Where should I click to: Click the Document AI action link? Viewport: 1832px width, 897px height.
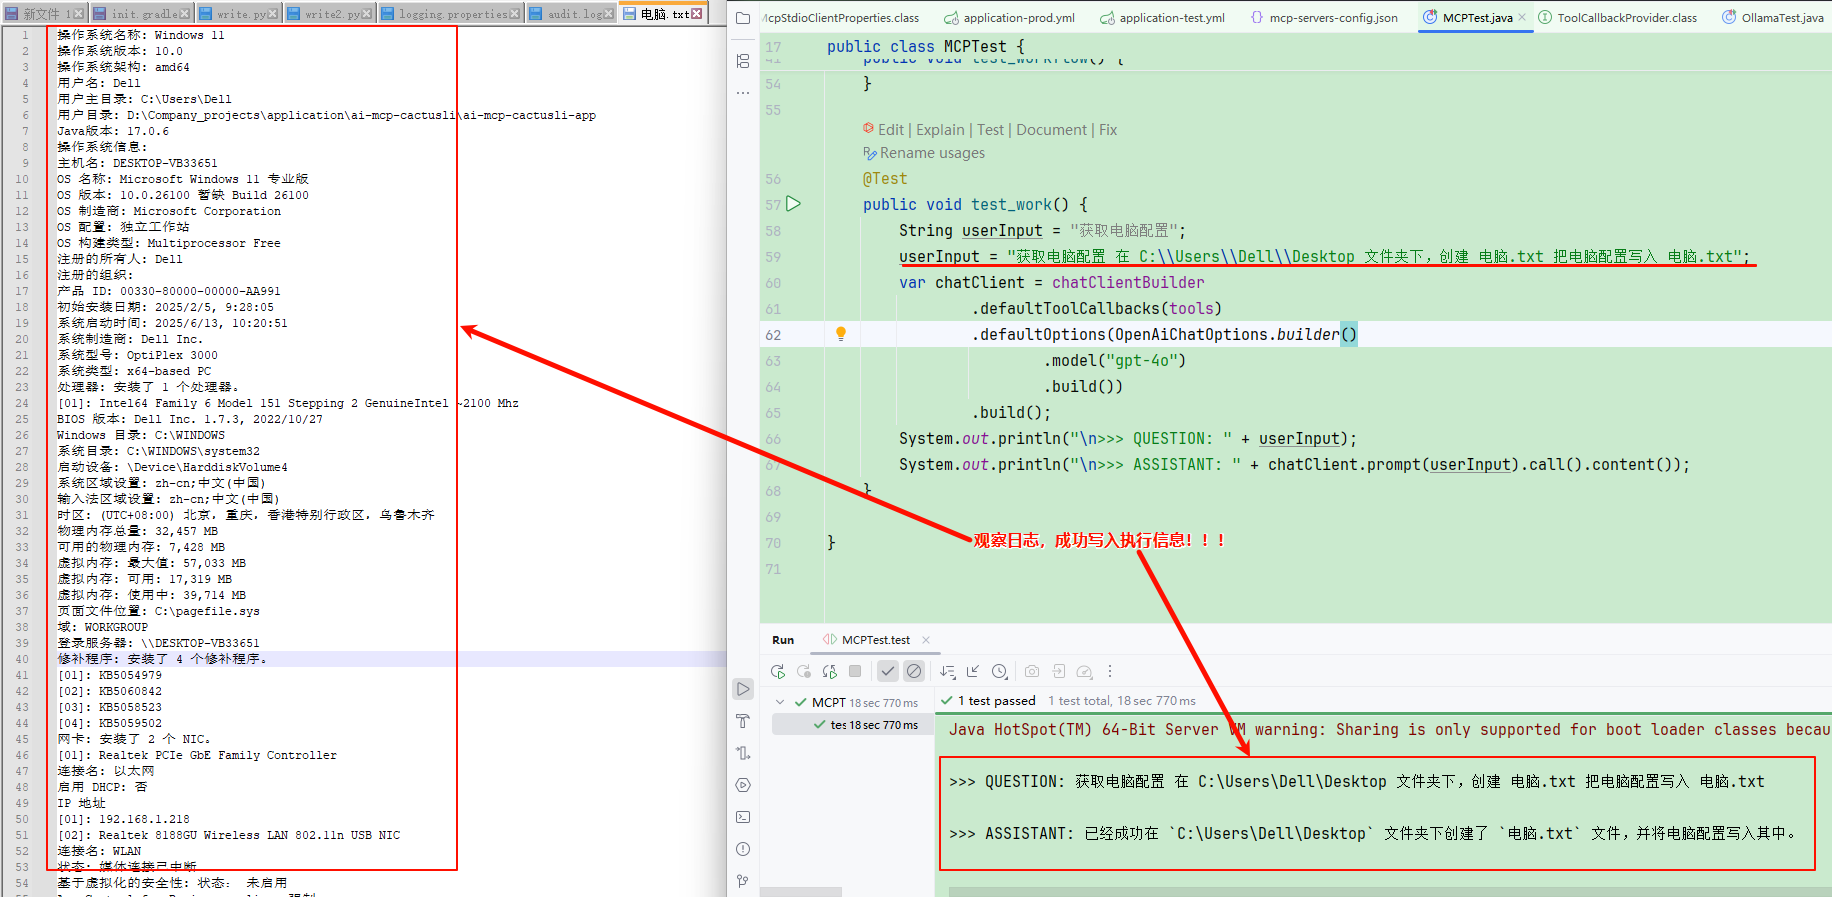point(1051,130)
